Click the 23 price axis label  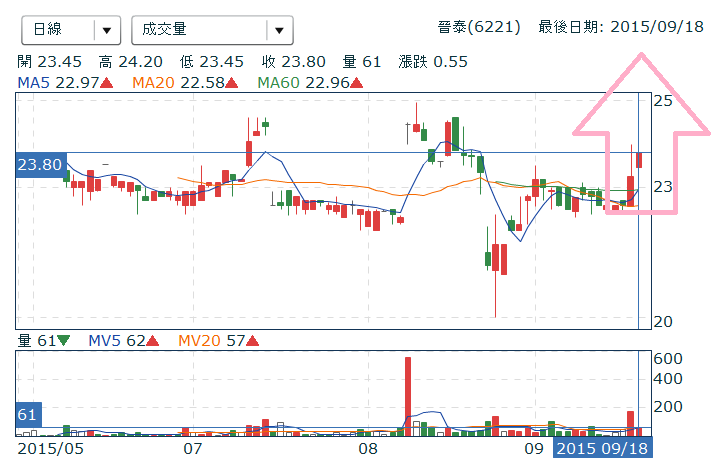(x=663, y=187)
